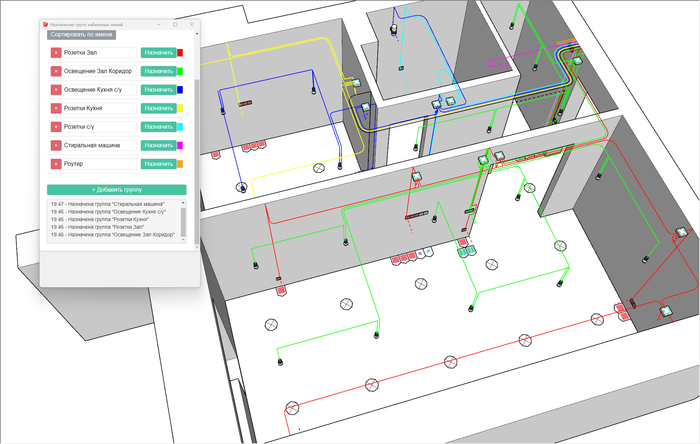Delete the 'Роутер' group
This screenshot has width=700, height=444.
[x=56, y=164]
